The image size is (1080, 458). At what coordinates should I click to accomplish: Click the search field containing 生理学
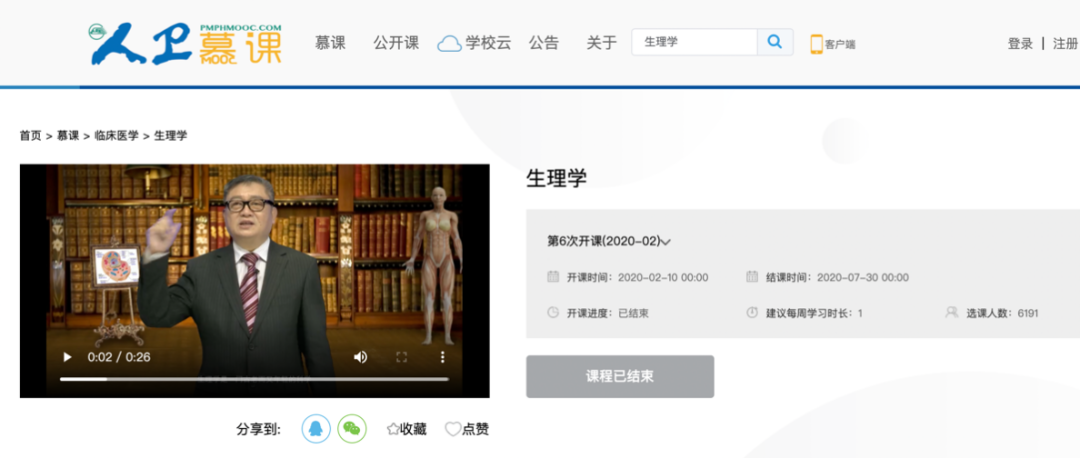pos(694,42)
